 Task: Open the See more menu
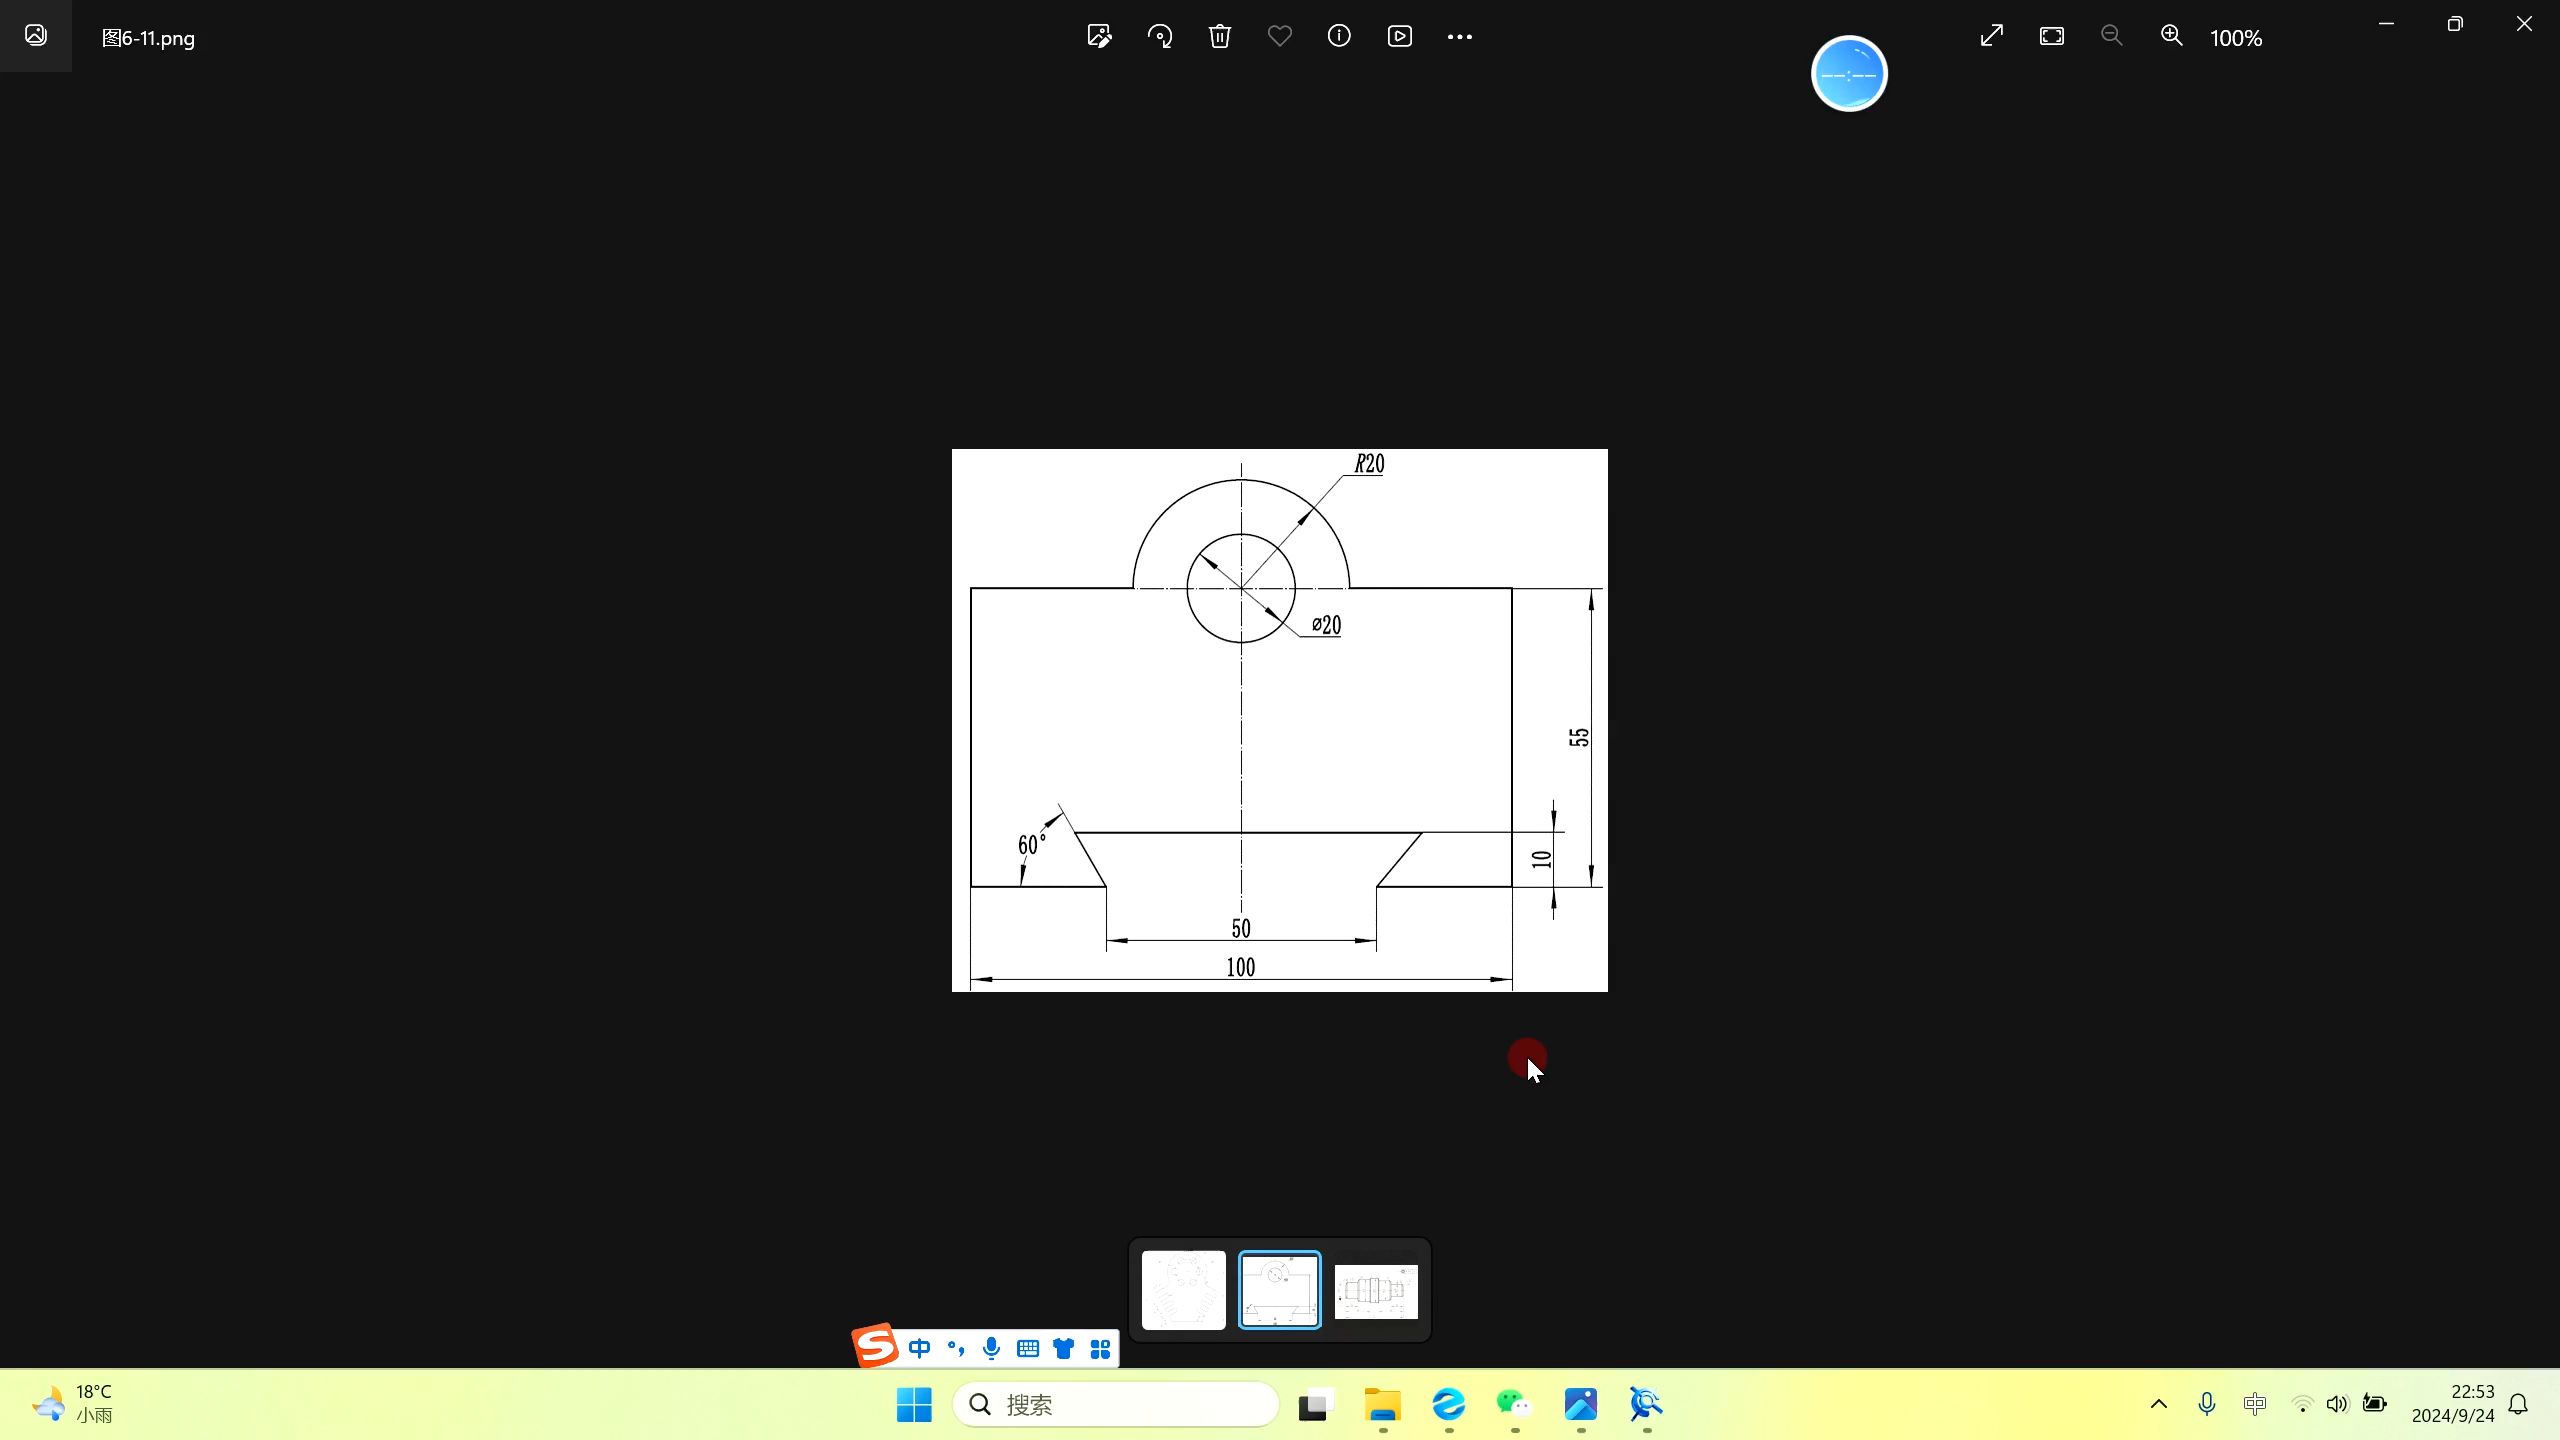1460,37
